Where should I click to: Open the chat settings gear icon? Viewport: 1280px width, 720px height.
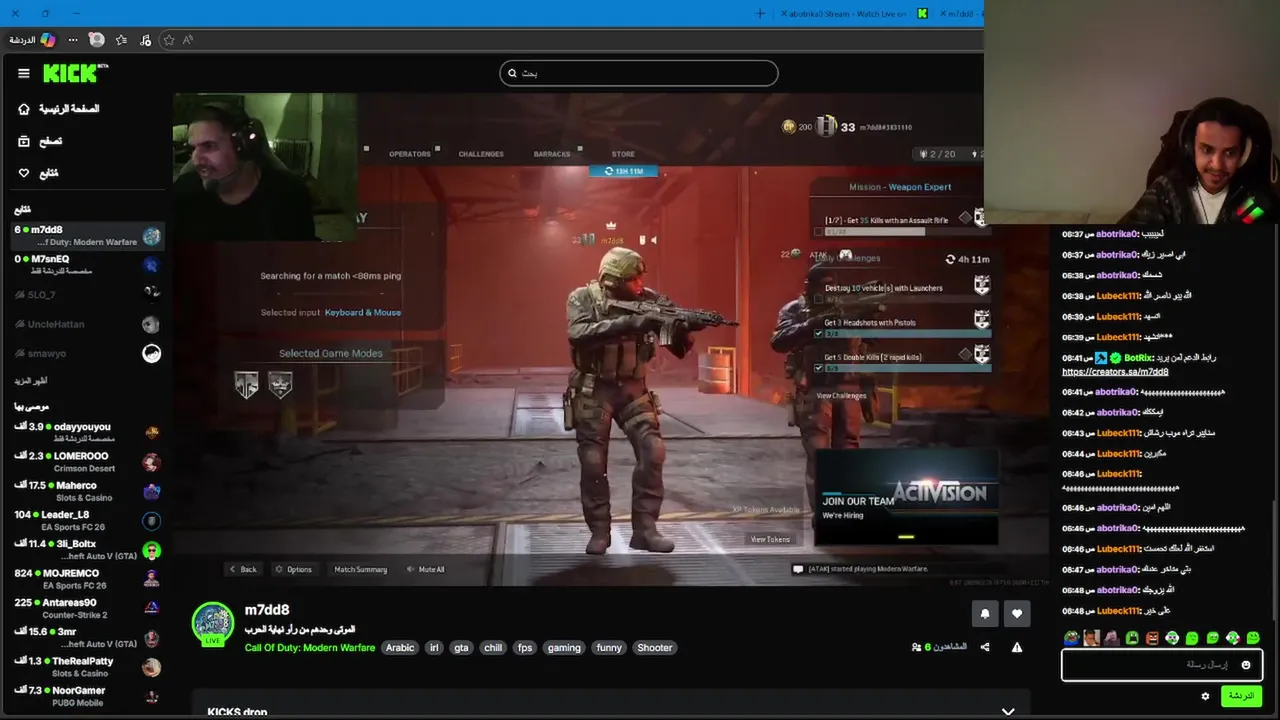(x=1205, y=696)
